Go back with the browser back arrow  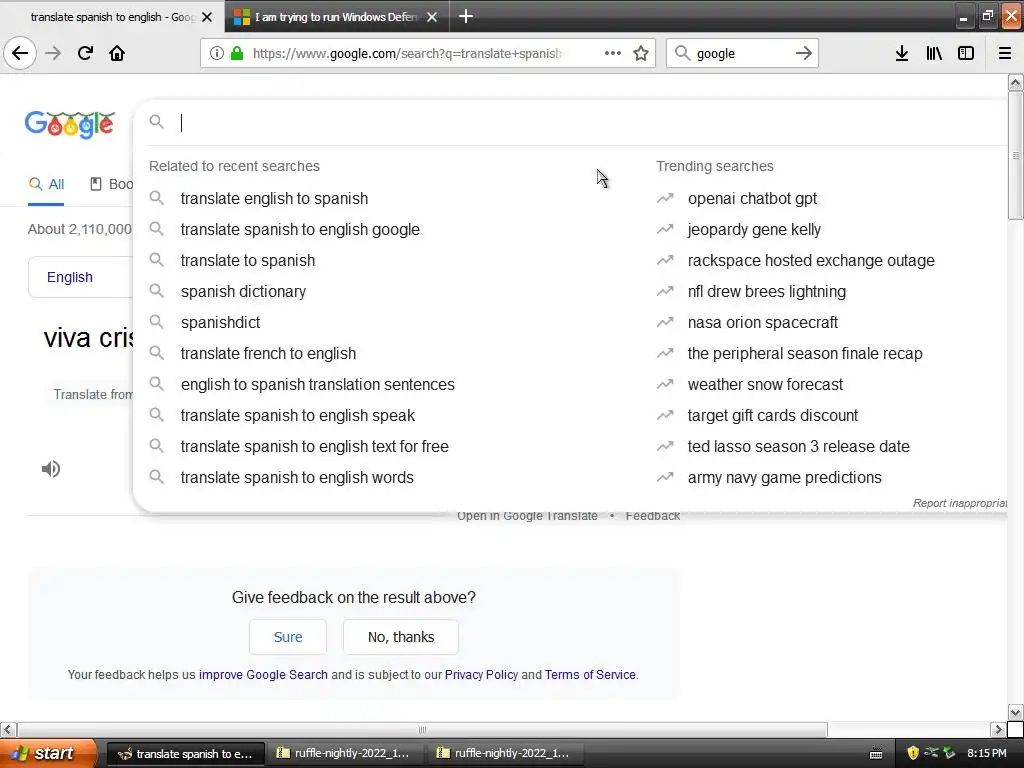(20, 54)
